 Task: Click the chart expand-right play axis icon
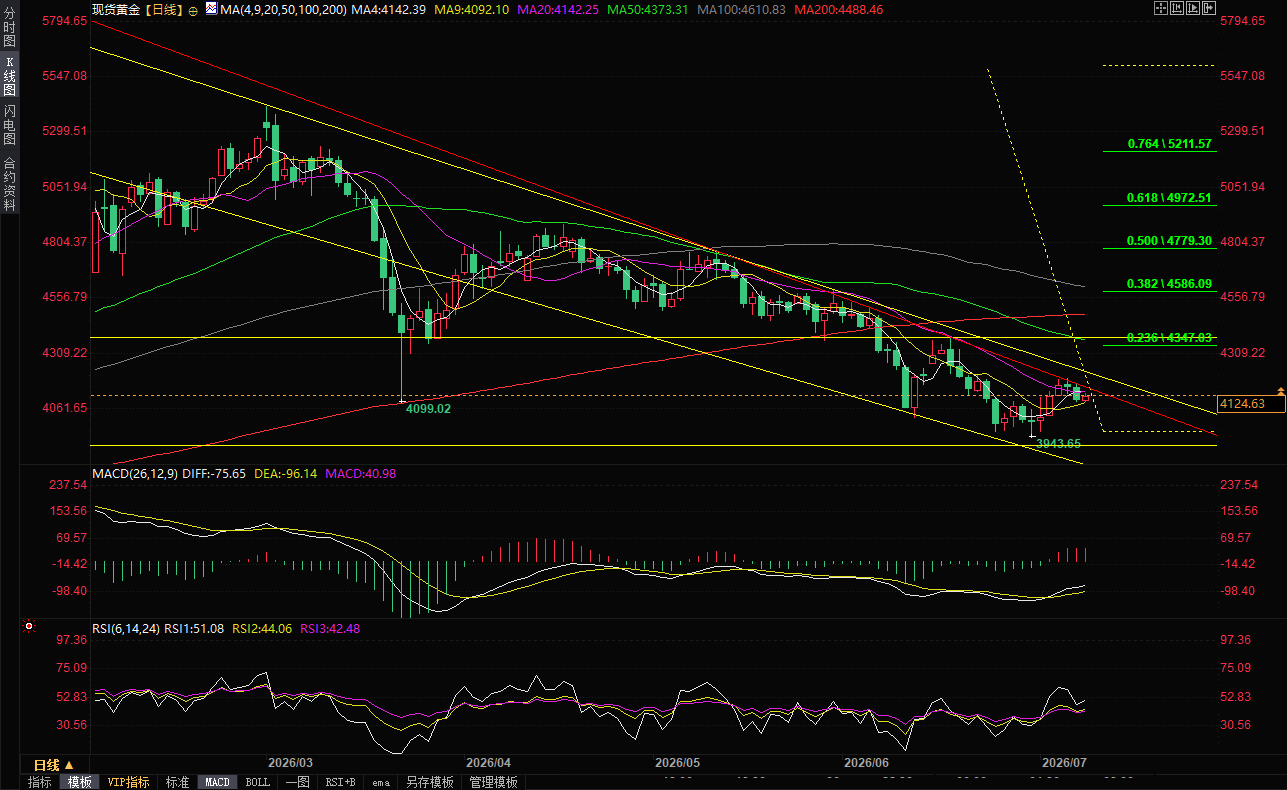pos(1193,8)
